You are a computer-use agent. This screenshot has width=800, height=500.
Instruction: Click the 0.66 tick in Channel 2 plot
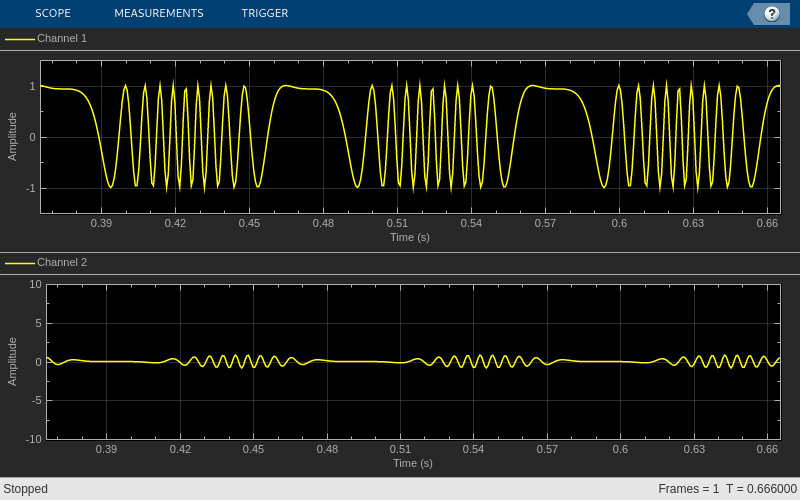click(x=767, y=449)
